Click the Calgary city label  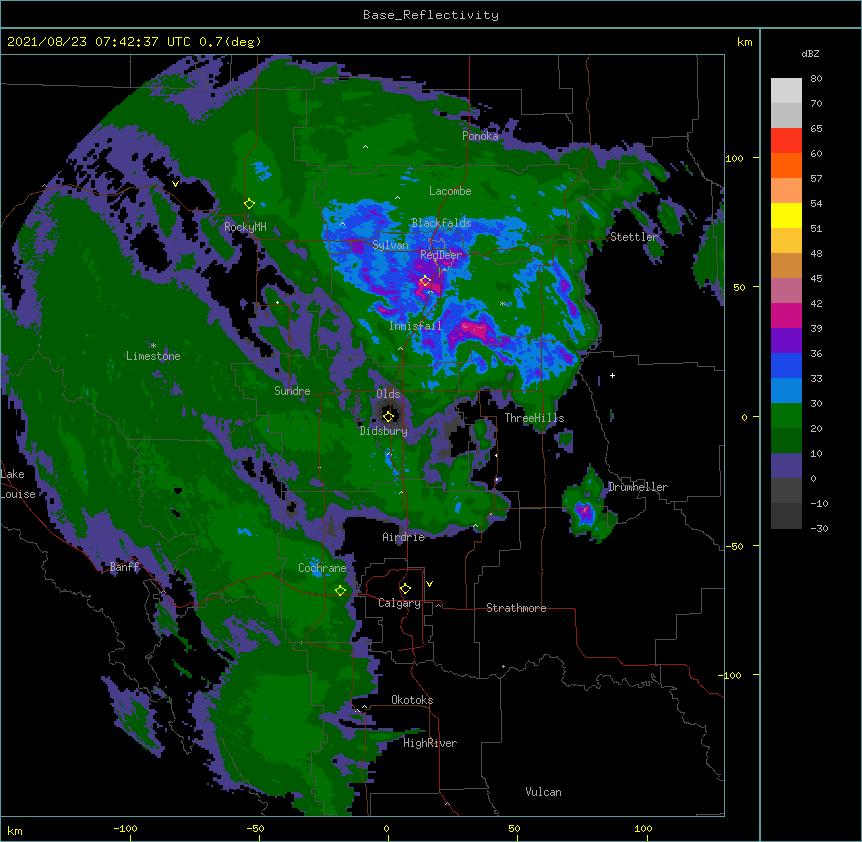coord(400,603)
